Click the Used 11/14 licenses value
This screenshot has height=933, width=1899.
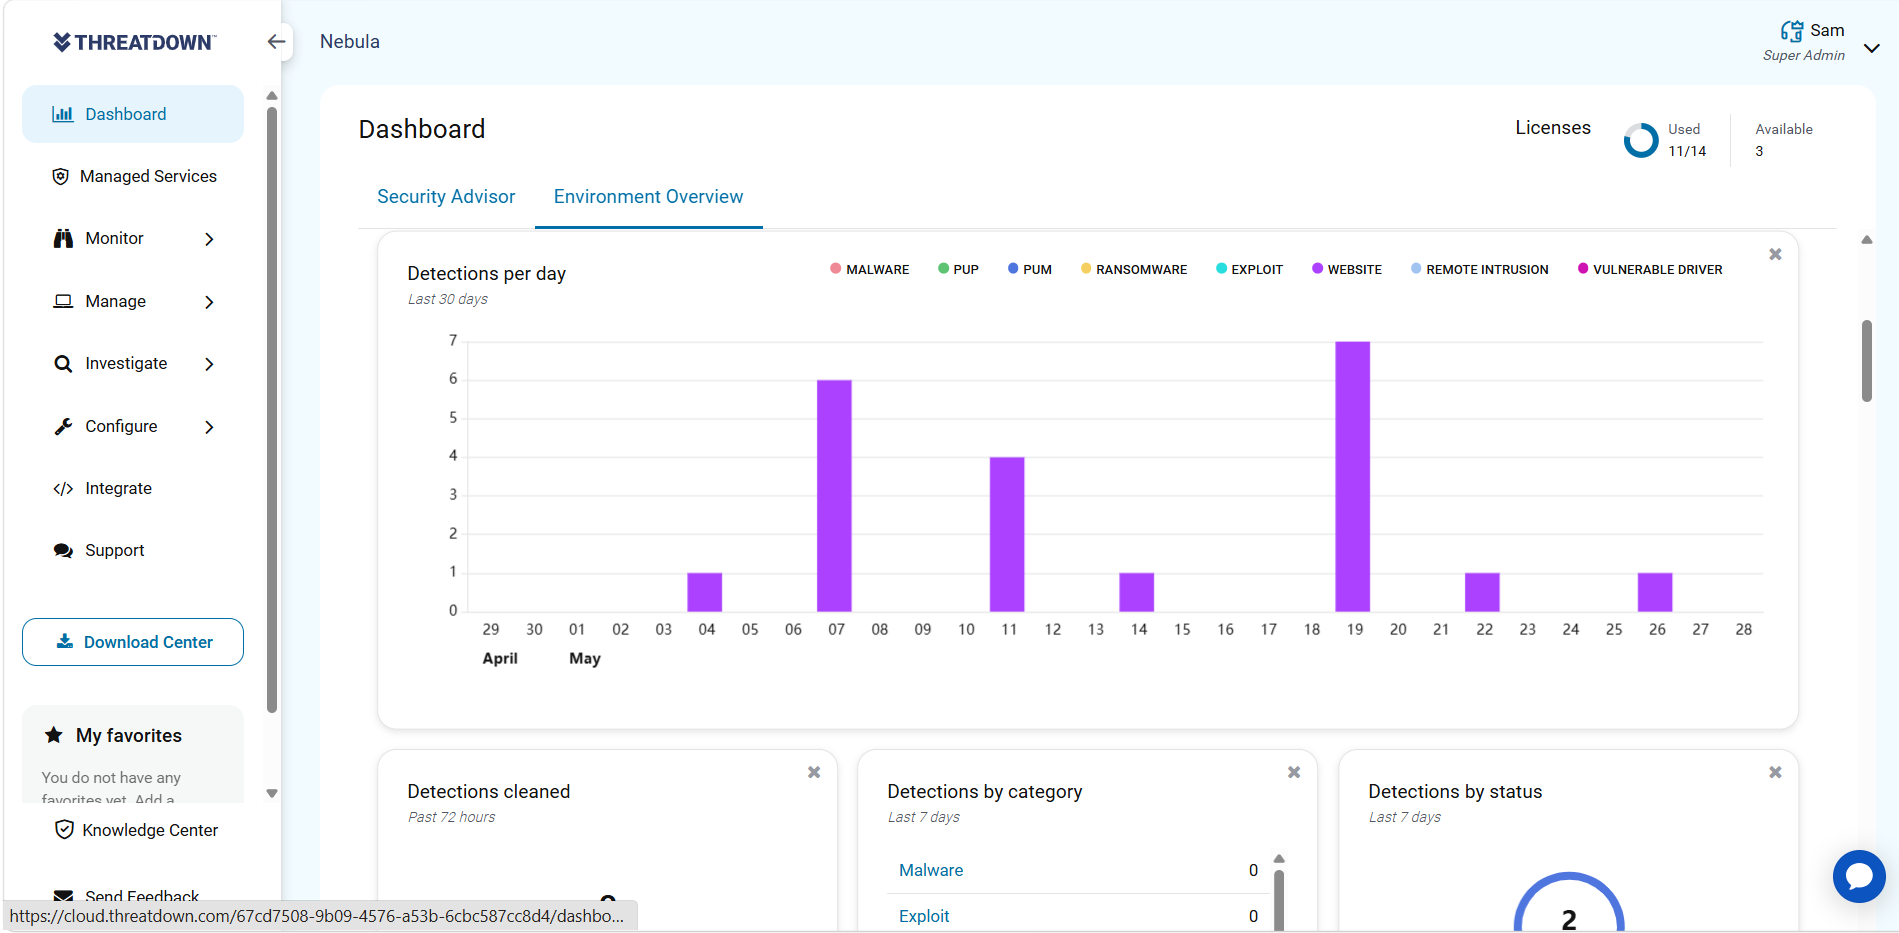1687,151
